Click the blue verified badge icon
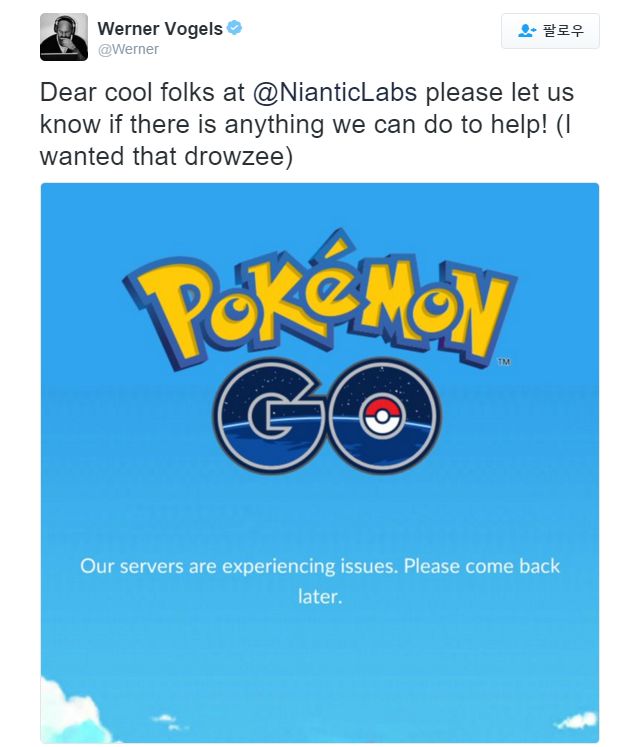This screenshot has height=747, width=637. (234, 29)
